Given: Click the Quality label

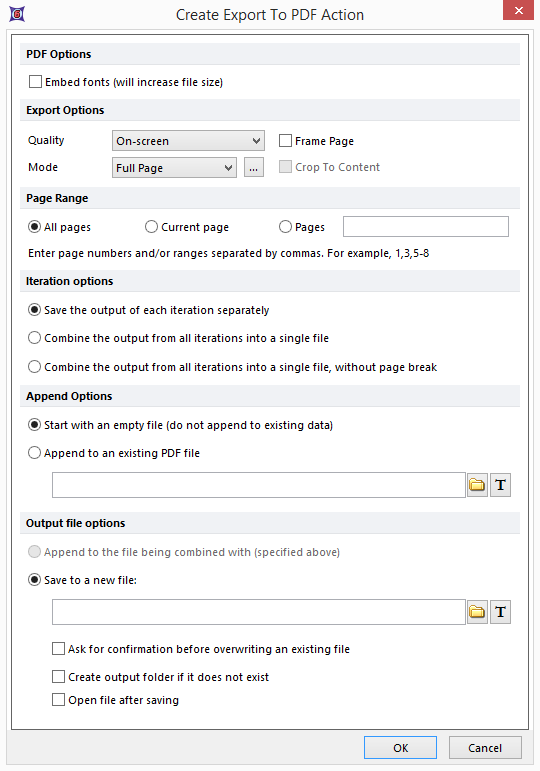Looking at the screenshot, I should pyautogui.click(x=46, y=140).
